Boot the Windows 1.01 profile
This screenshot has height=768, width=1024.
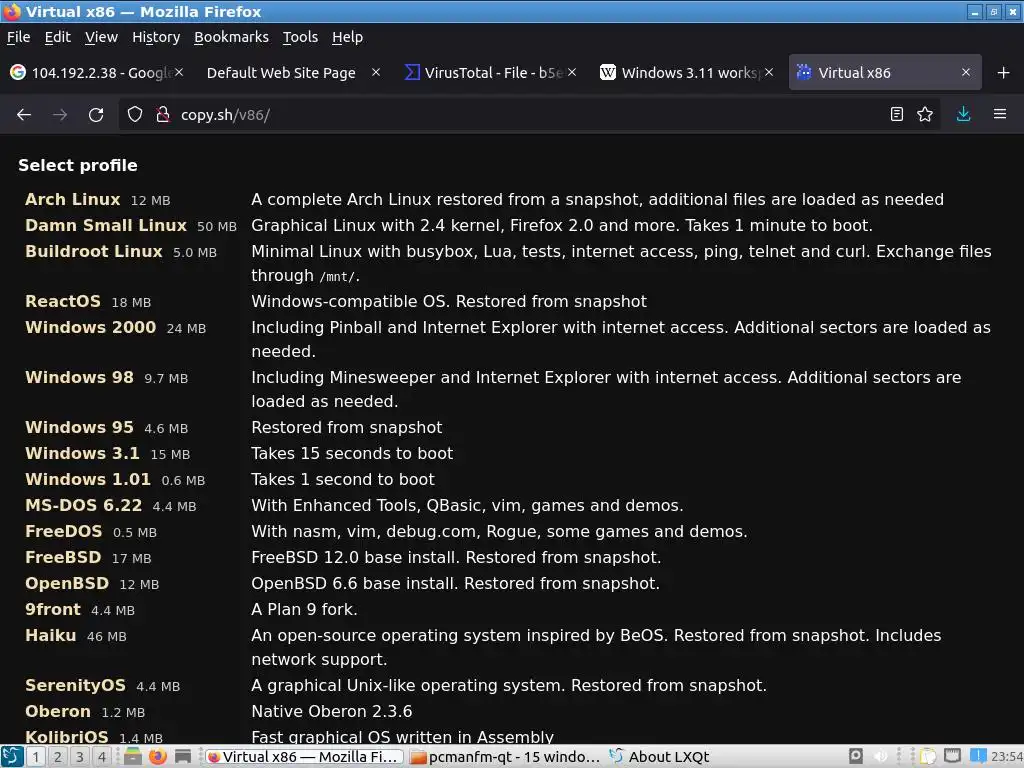88,479
